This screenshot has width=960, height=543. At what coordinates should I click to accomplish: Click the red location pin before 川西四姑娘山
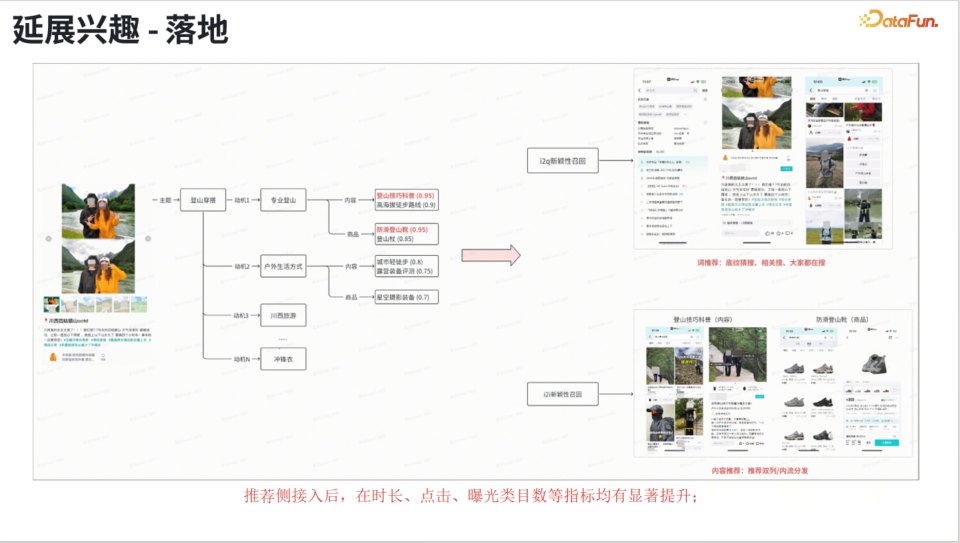(x=46, y=320)
